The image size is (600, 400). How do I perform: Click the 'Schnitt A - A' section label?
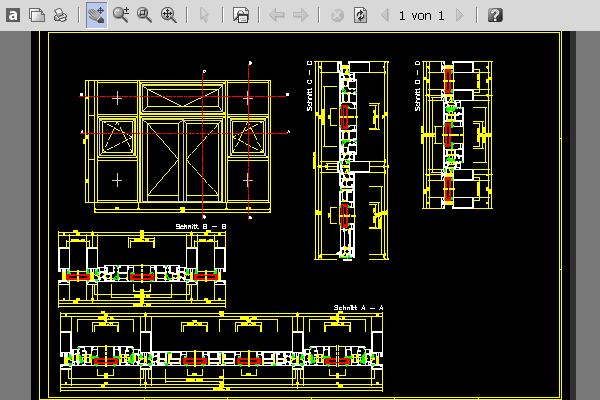(x=359, y=307)
